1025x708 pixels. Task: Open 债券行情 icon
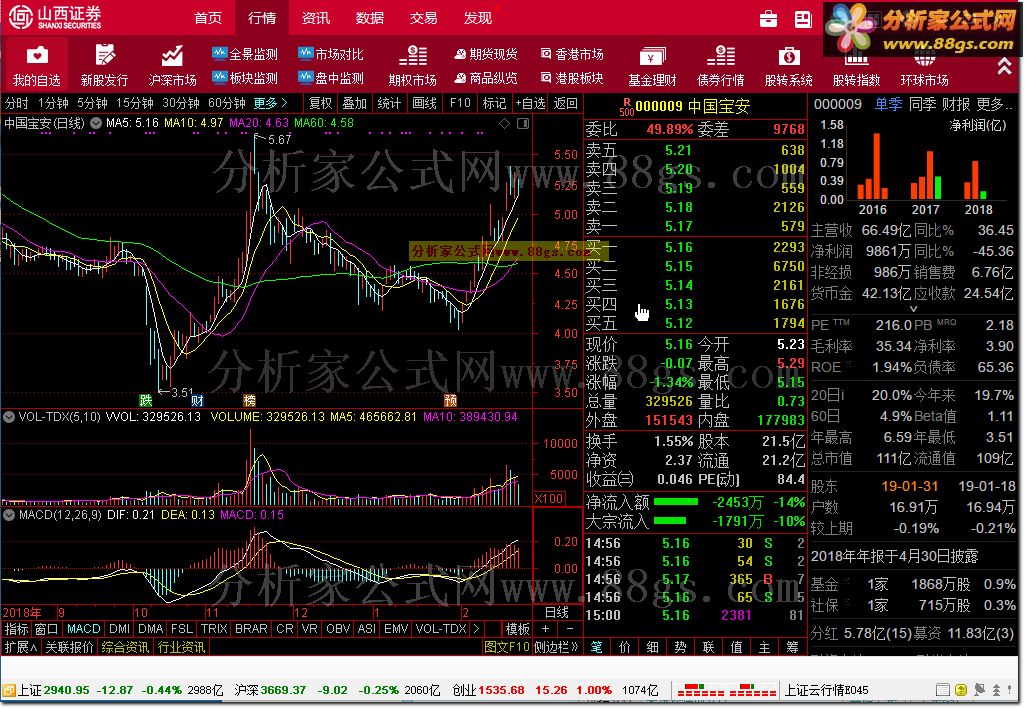tap(720, 66)
